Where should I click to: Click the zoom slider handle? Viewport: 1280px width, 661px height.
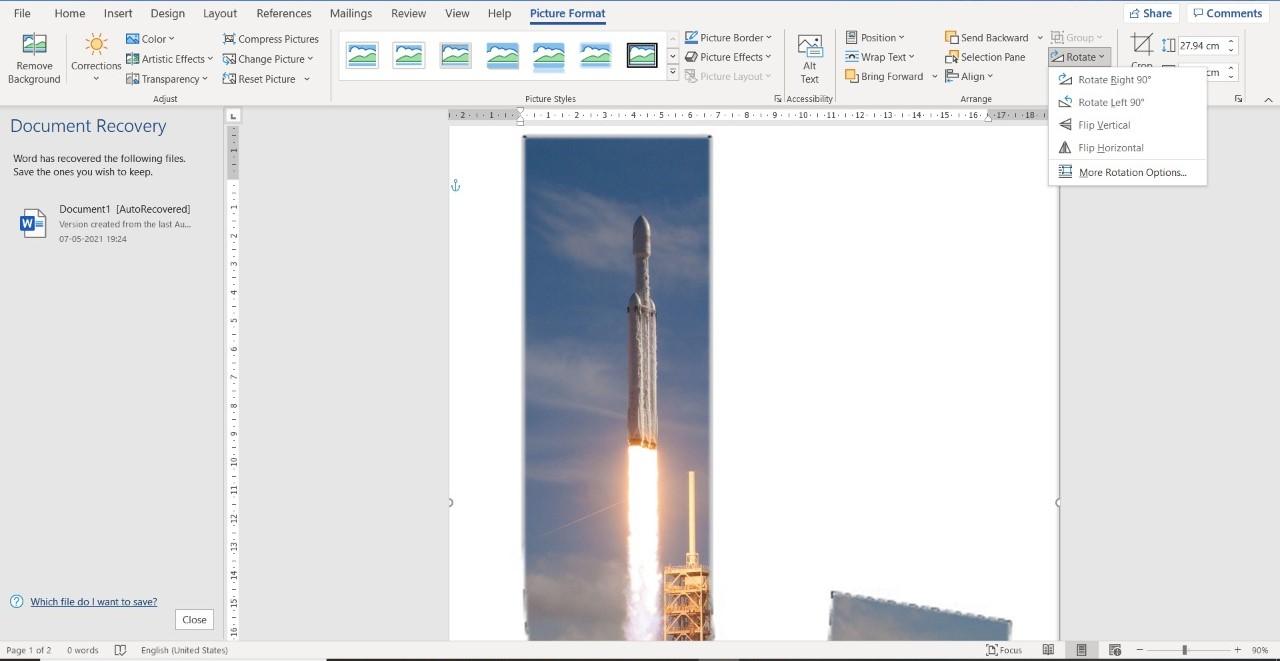1184,650
